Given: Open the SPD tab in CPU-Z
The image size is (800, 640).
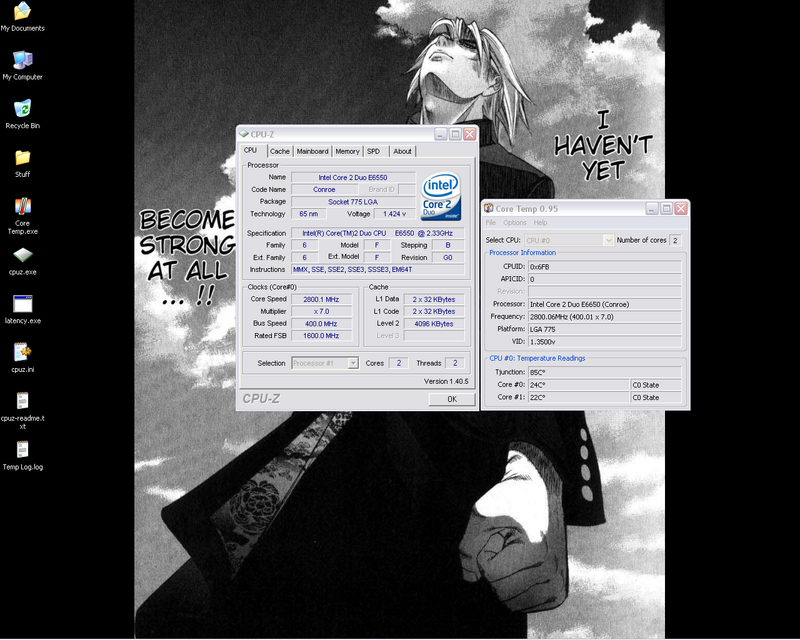Looking at the screenshot, I should coord(373,152).
